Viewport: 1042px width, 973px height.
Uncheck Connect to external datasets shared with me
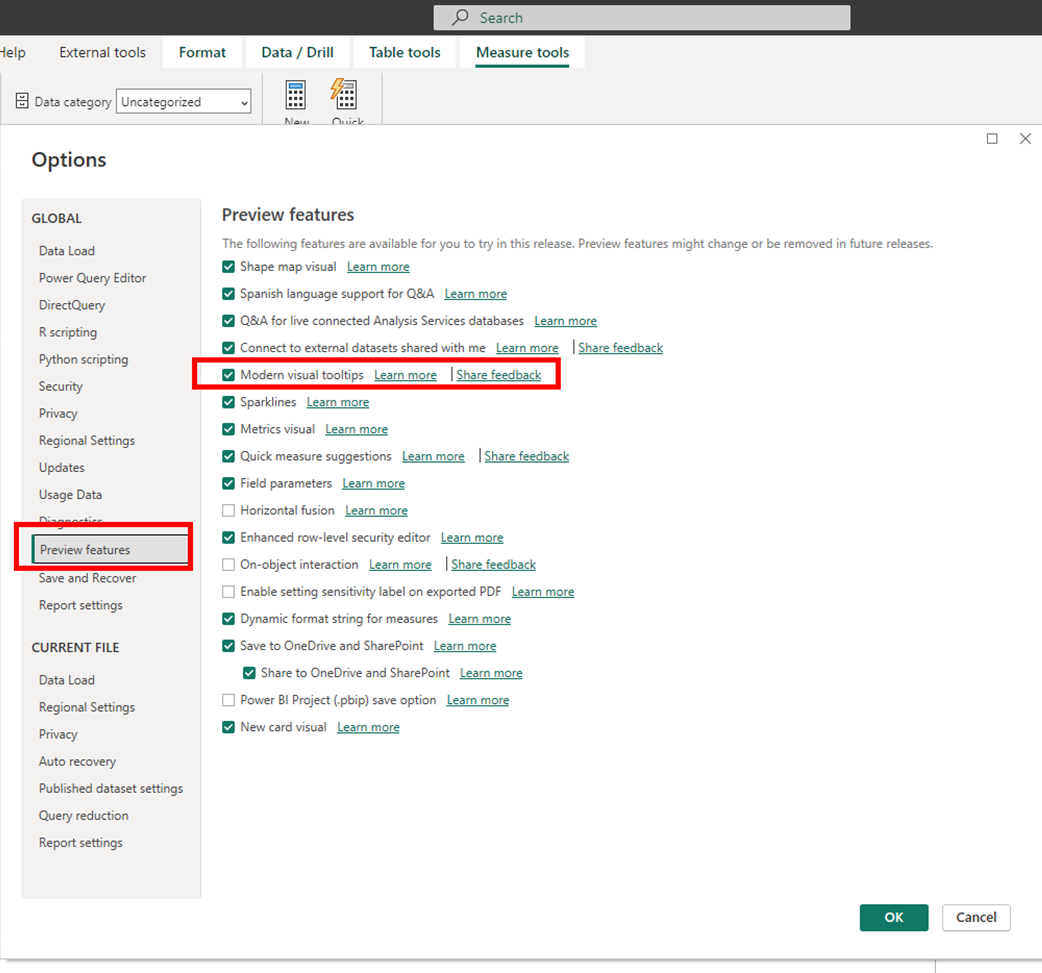point(229,348)
